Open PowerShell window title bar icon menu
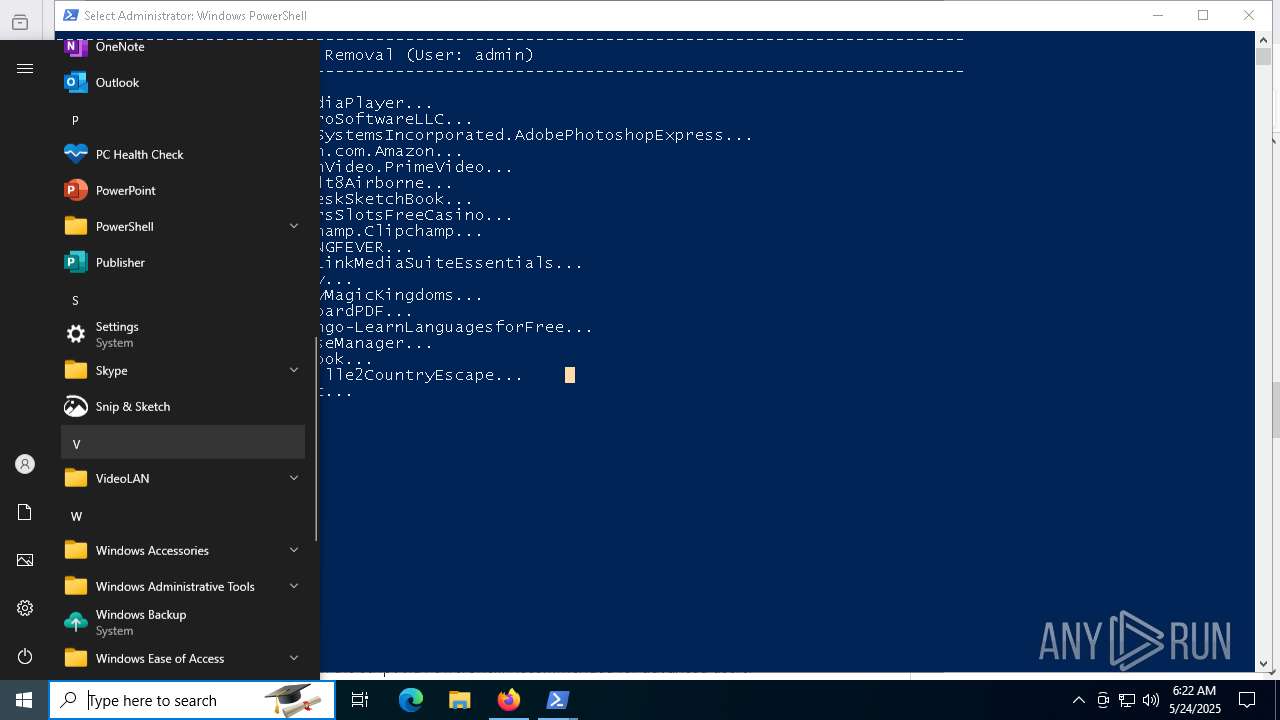The image size is (1280, 720). (72, 15)
